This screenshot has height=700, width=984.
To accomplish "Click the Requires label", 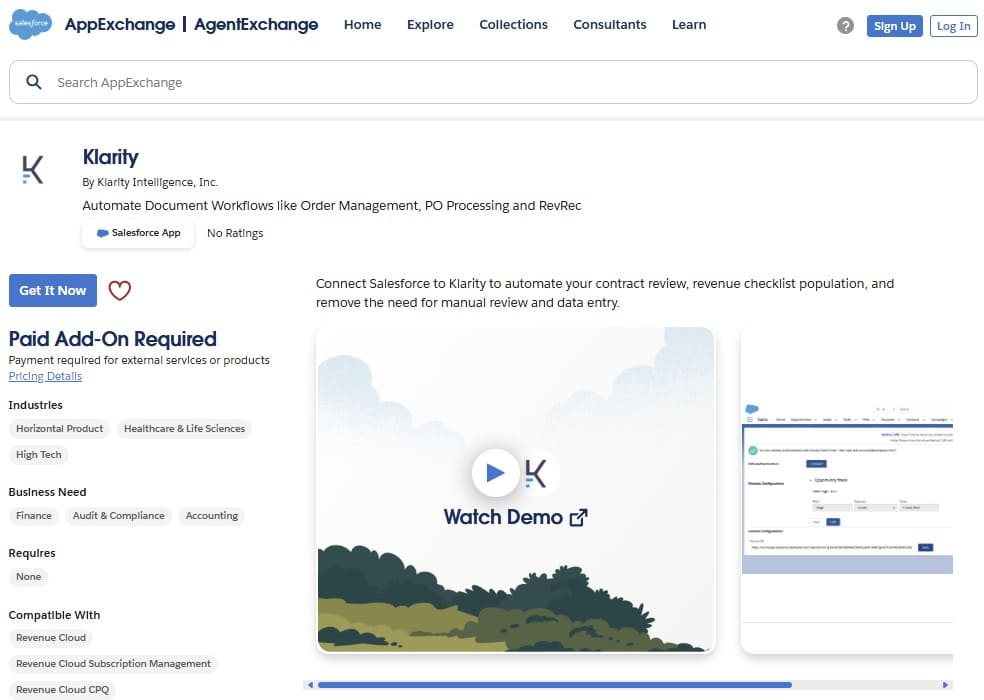I will pos(32,553).
